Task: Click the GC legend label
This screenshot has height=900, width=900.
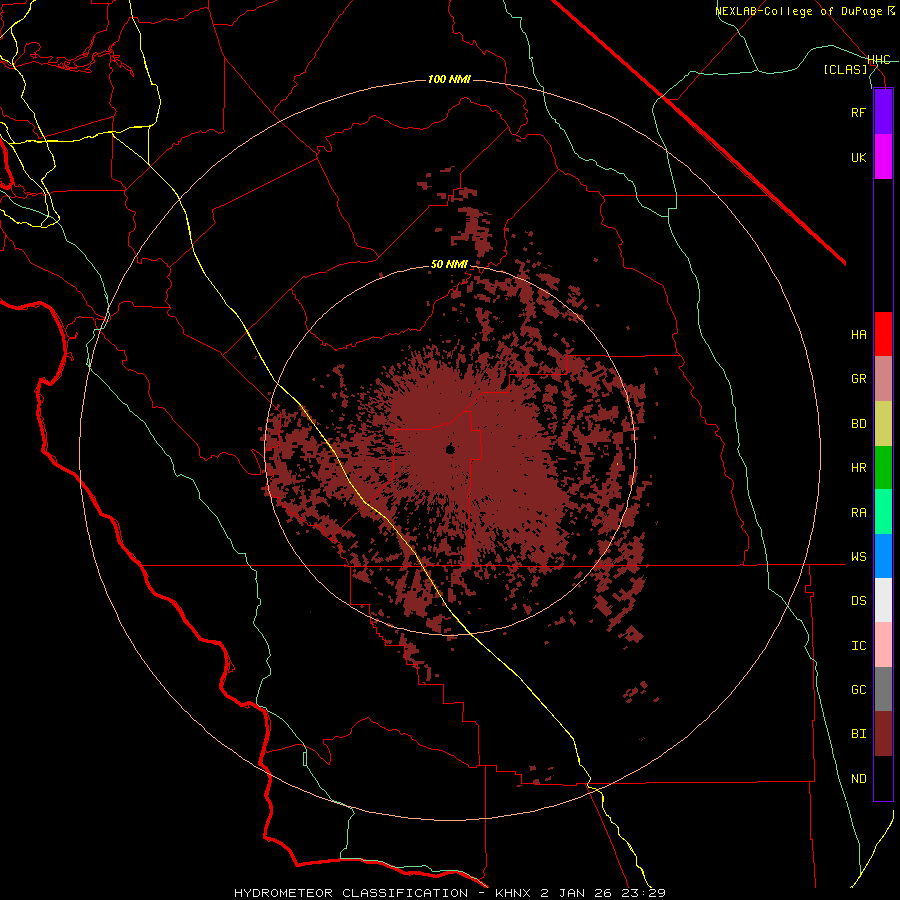Action: pyautogui.click(x=858, y=690)
